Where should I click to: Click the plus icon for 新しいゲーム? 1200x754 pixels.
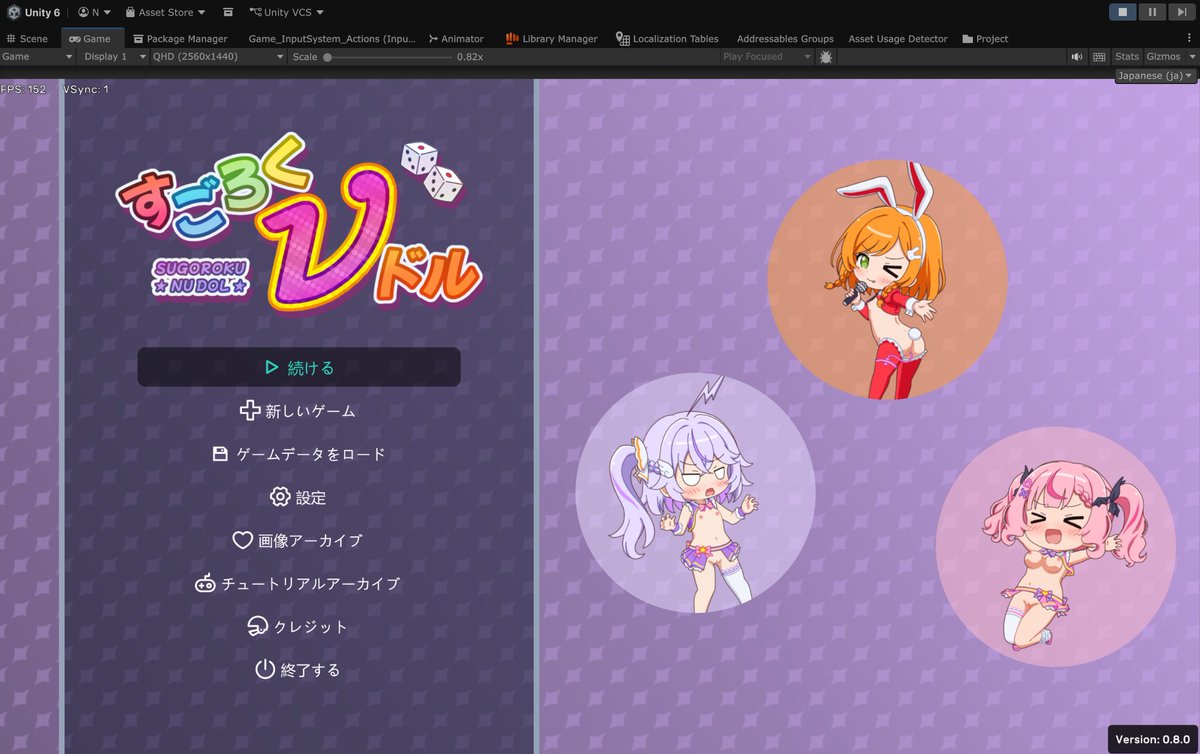(250, 410)
